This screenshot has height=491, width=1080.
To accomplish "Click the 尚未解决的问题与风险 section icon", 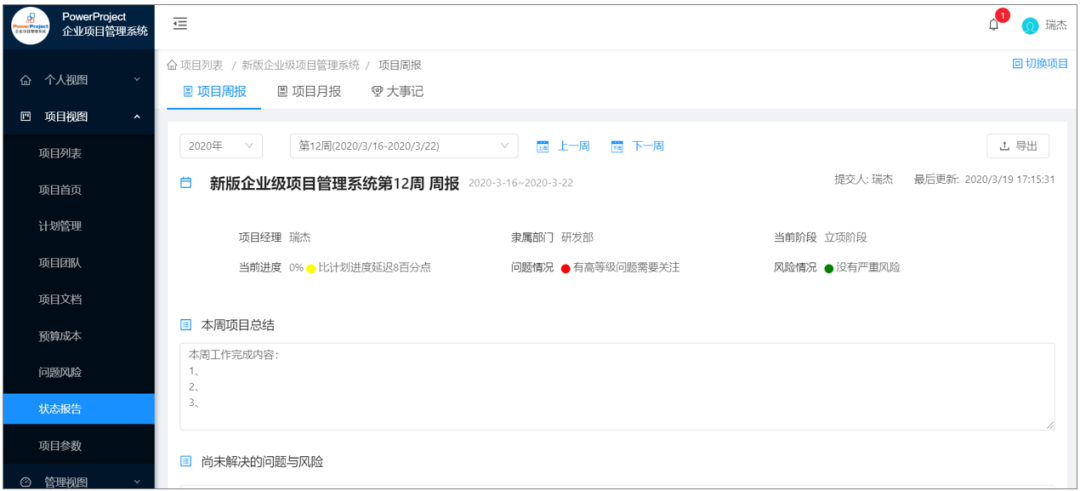I will tap(185, 461).
